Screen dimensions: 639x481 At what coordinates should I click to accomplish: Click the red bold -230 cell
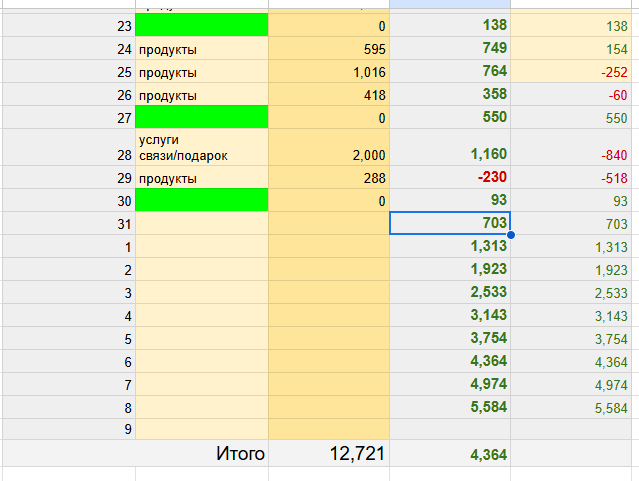pyautogui.click(x=450, y=177)
